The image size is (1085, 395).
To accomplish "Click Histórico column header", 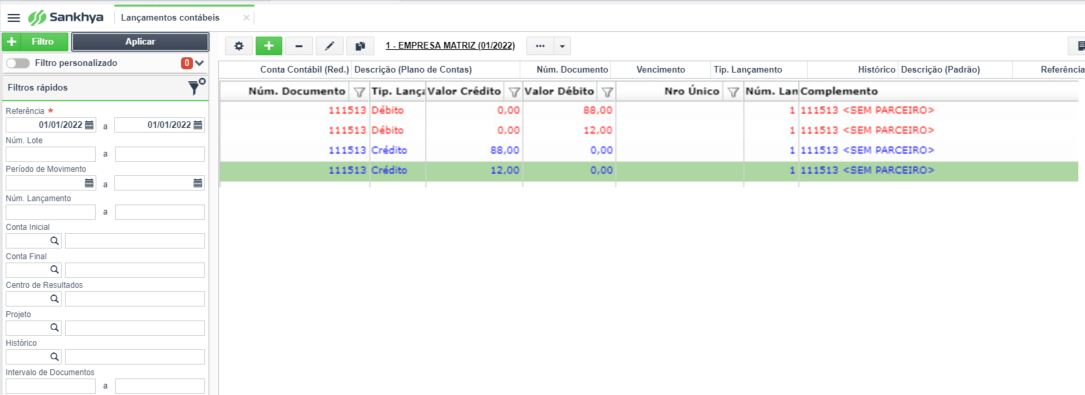I will click(x=877, y=70).
